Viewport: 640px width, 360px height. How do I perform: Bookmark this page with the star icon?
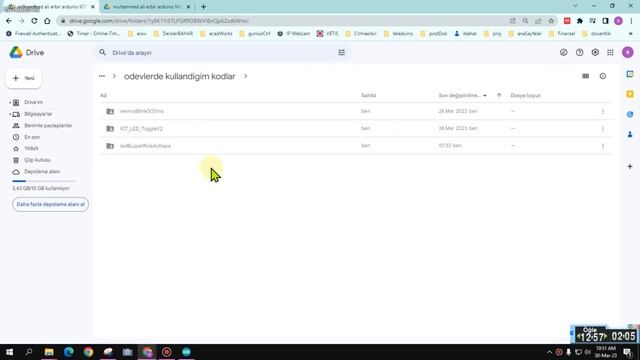[551, 21]
